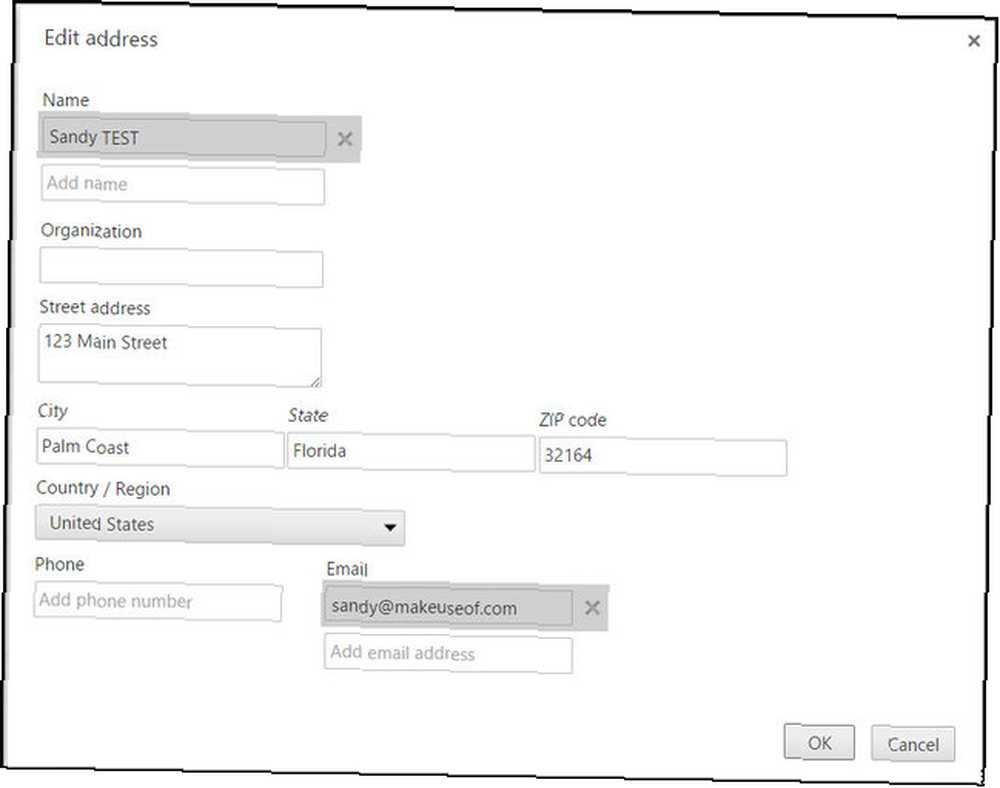1000x788 pixels.
Task: Edit the 123 Main Street address box
Action: tap(180, 356)
